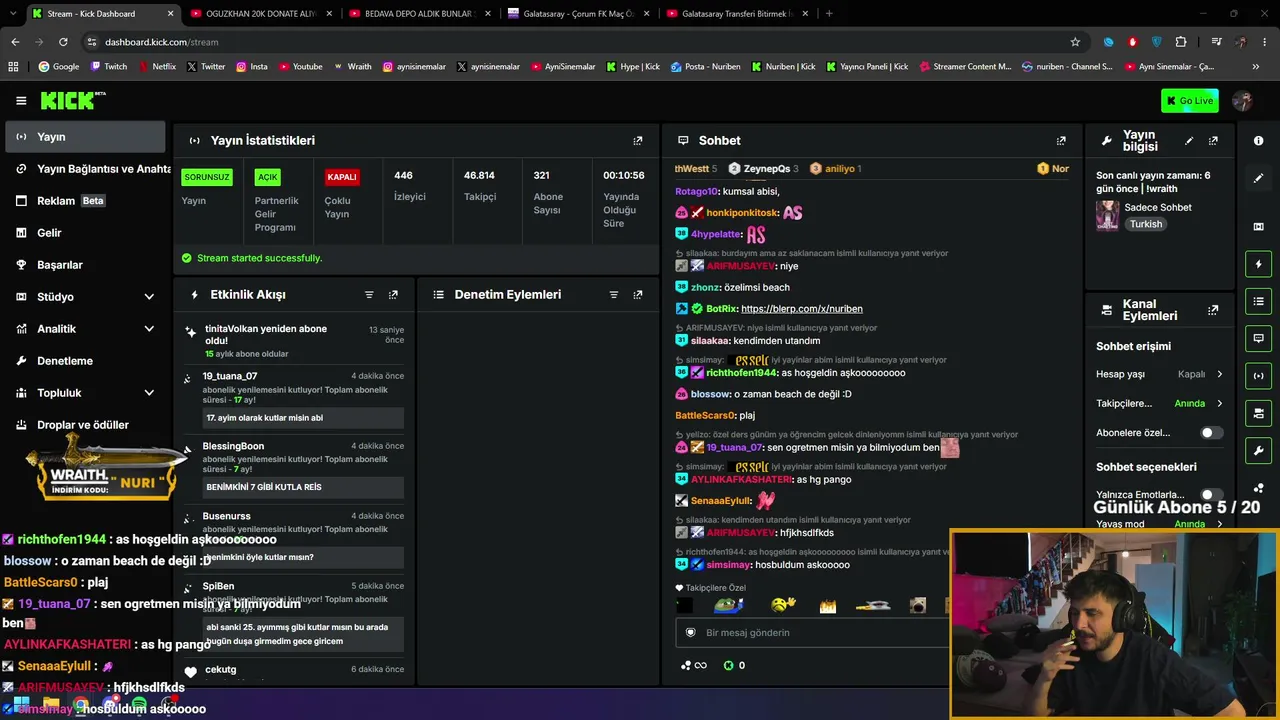1280x720 pixels.
Task: Open the hamburger menu beside the Kick logo
Action: pyautogui.click(x=21, y=101)
